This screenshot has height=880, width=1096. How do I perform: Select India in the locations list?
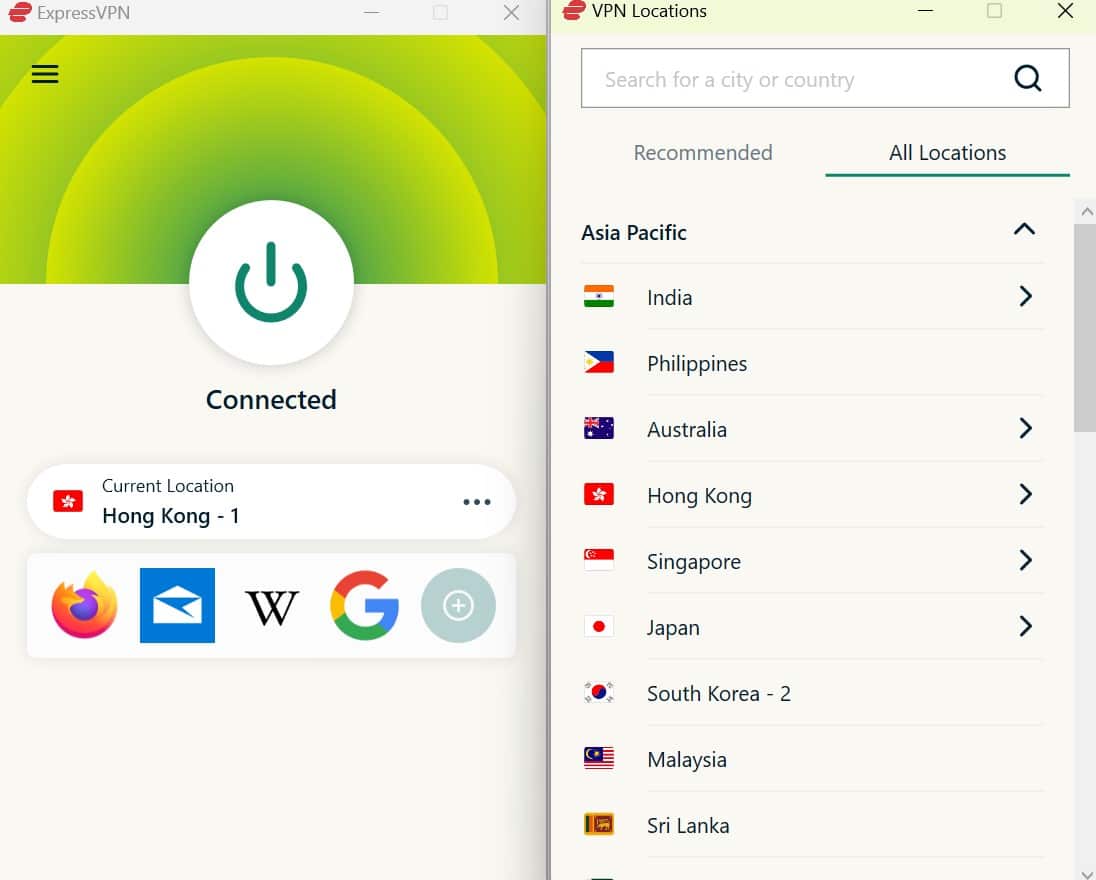pyautogui.click(x=812, y=297)
